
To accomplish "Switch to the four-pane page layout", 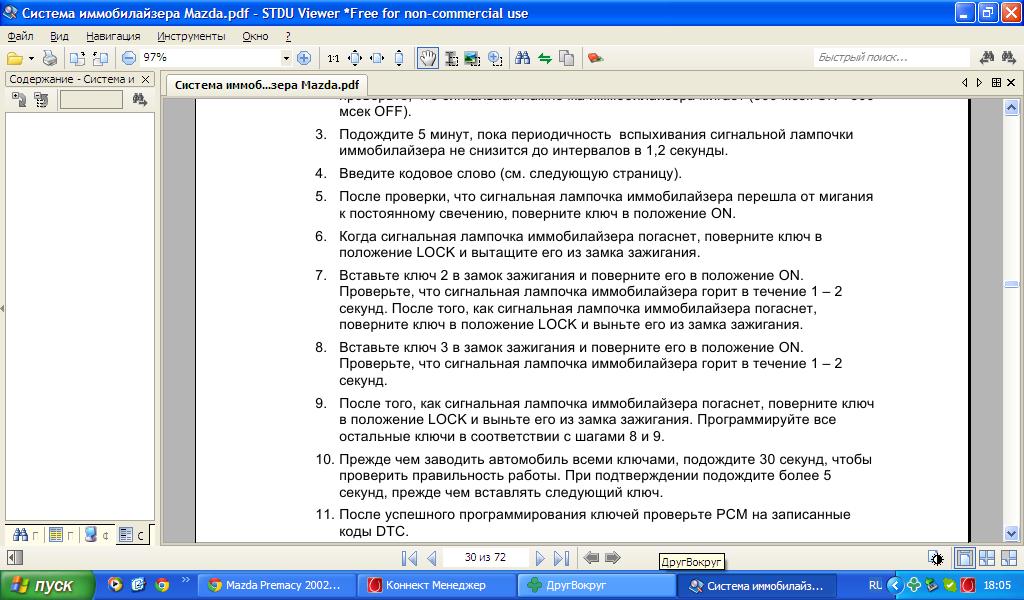I will (1009, 558).
